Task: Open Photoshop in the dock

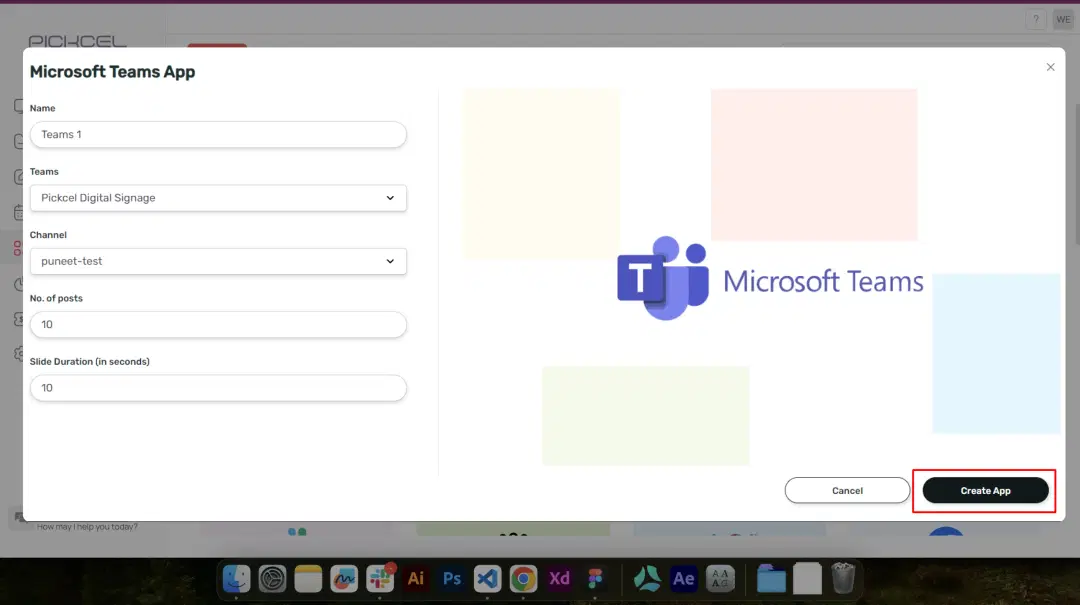Action: tap(452, 578)
